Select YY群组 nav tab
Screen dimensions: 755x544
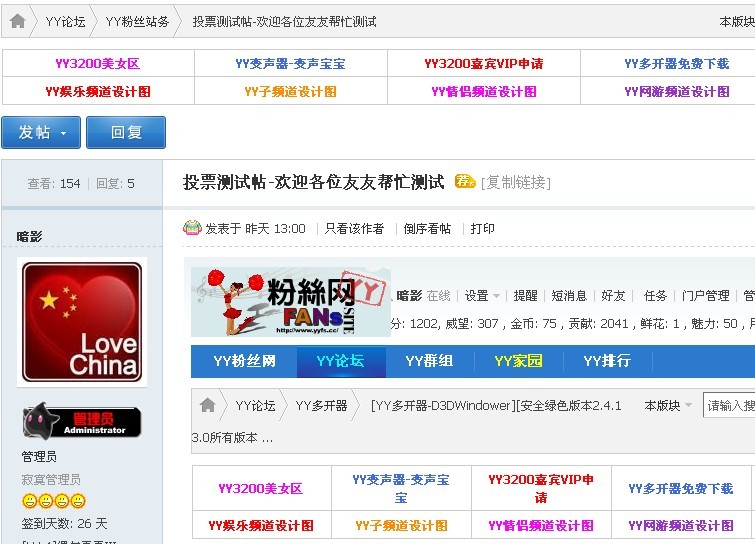(429, 361)
